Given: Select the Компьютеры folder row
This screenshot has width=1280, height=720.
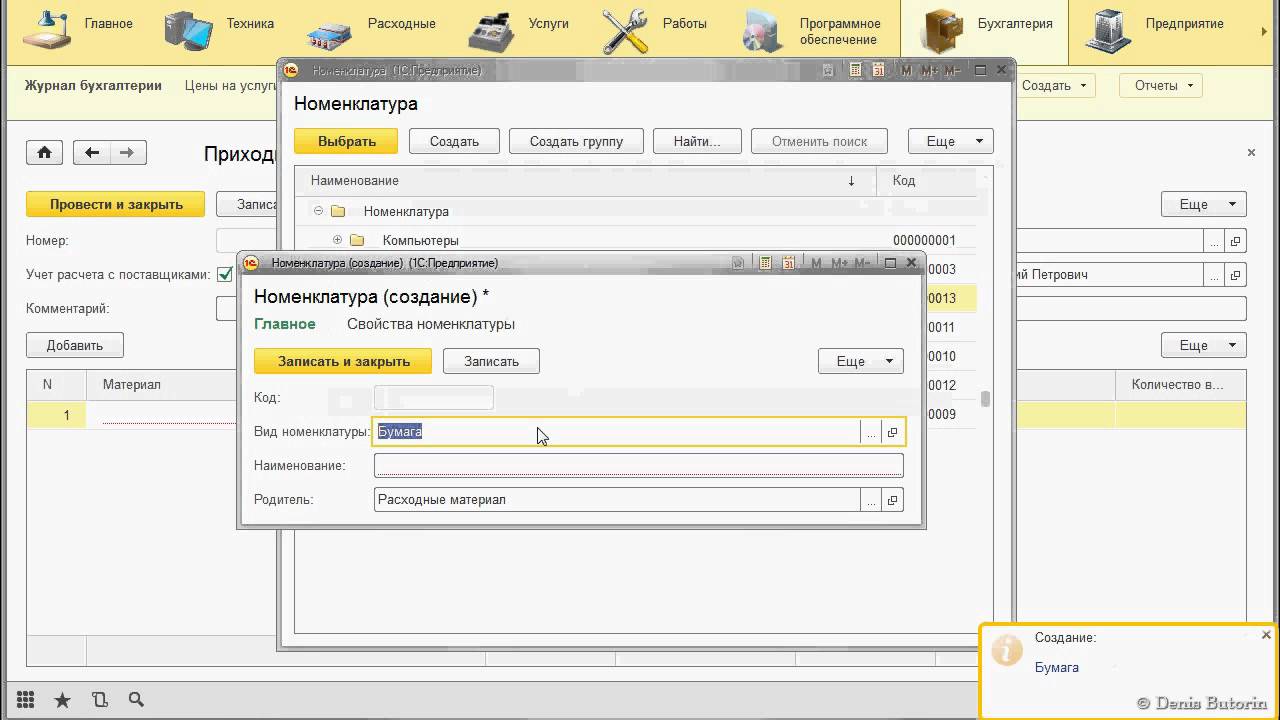Looking at the screenshot, I should (635, 240).
